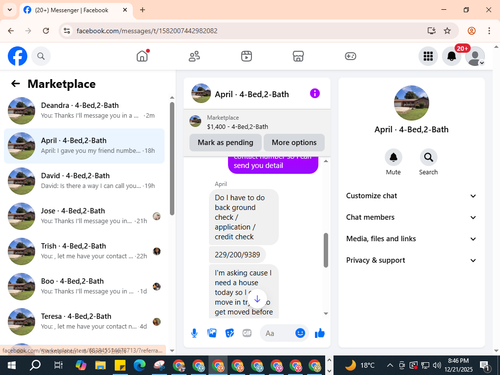This screenshot has width=500, height=375.
Task: Open the Marketplace storefront icon
Action: click(x=298, y=56)
